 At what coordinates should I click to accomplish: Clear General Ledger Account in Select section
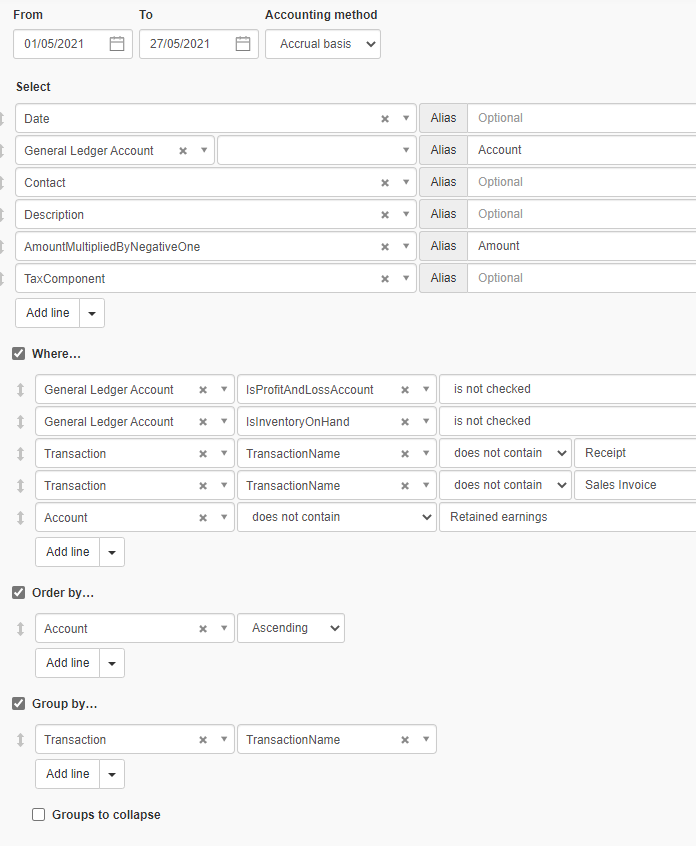[x=183, y=151]
